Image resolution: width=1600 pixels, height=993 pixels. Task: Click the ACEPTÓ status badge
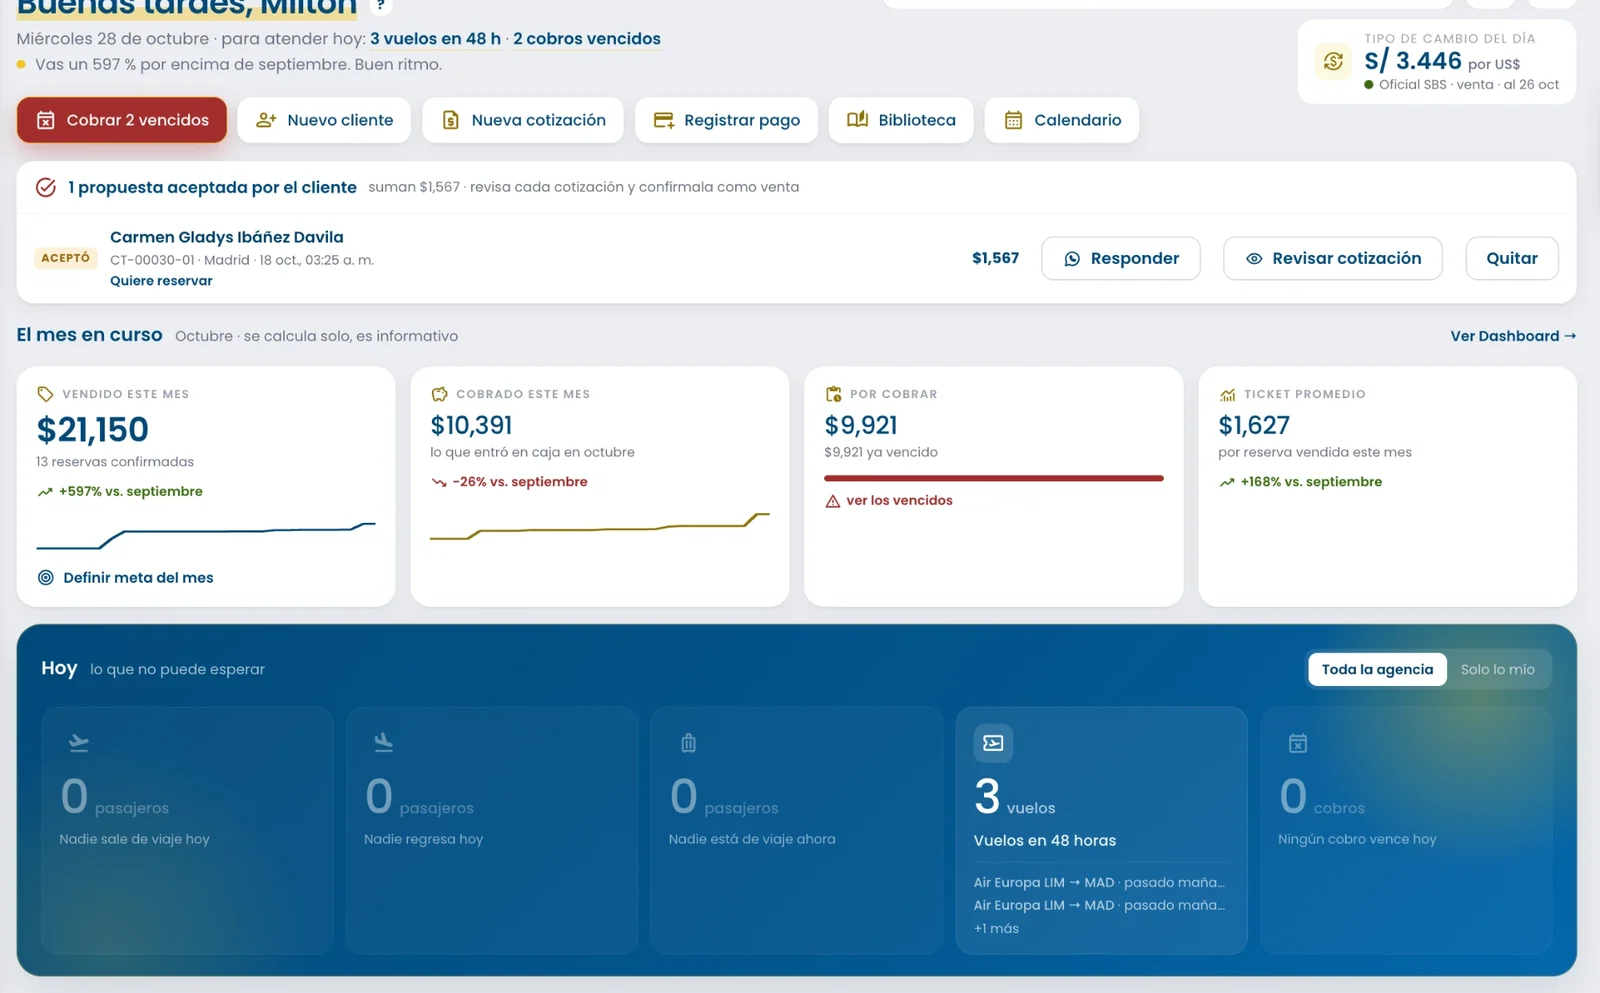pos(66,258)
